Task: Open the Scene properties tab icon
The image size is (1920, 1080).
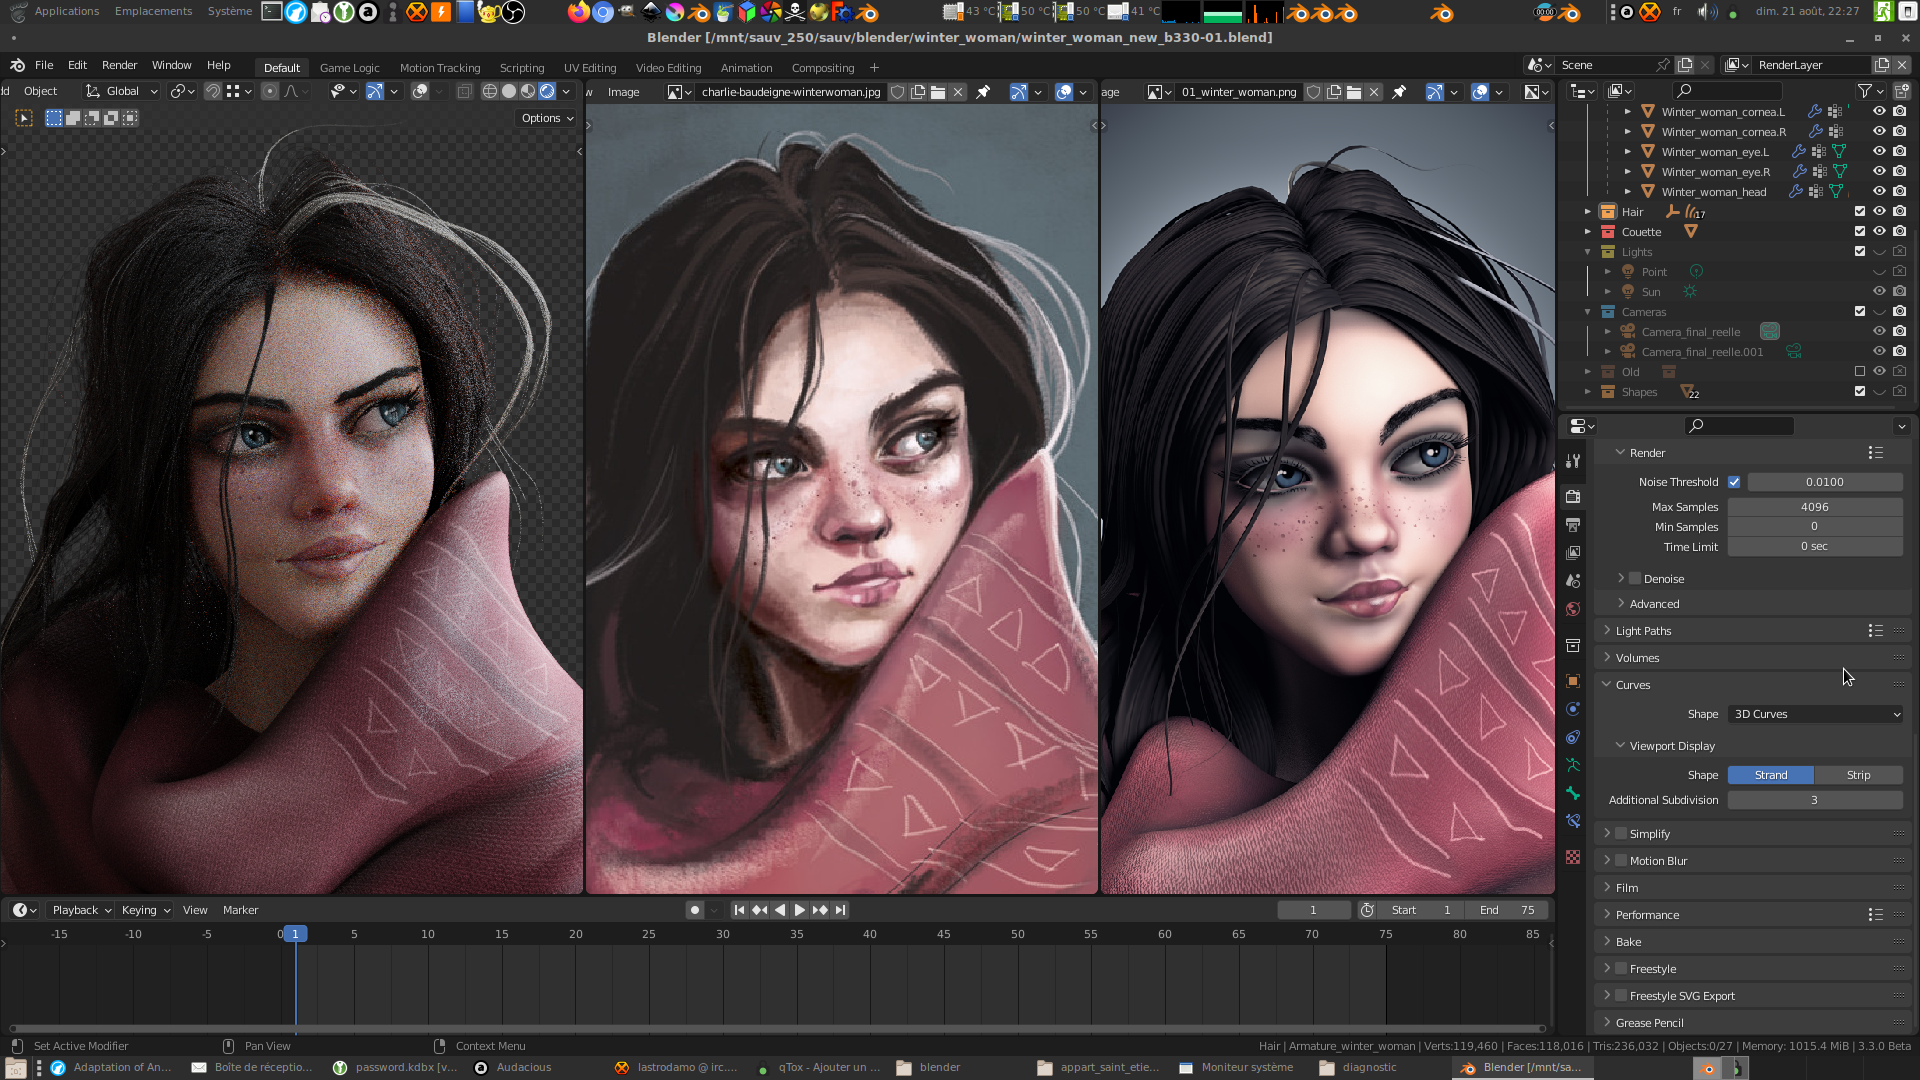Action: tap(1573, 580)
